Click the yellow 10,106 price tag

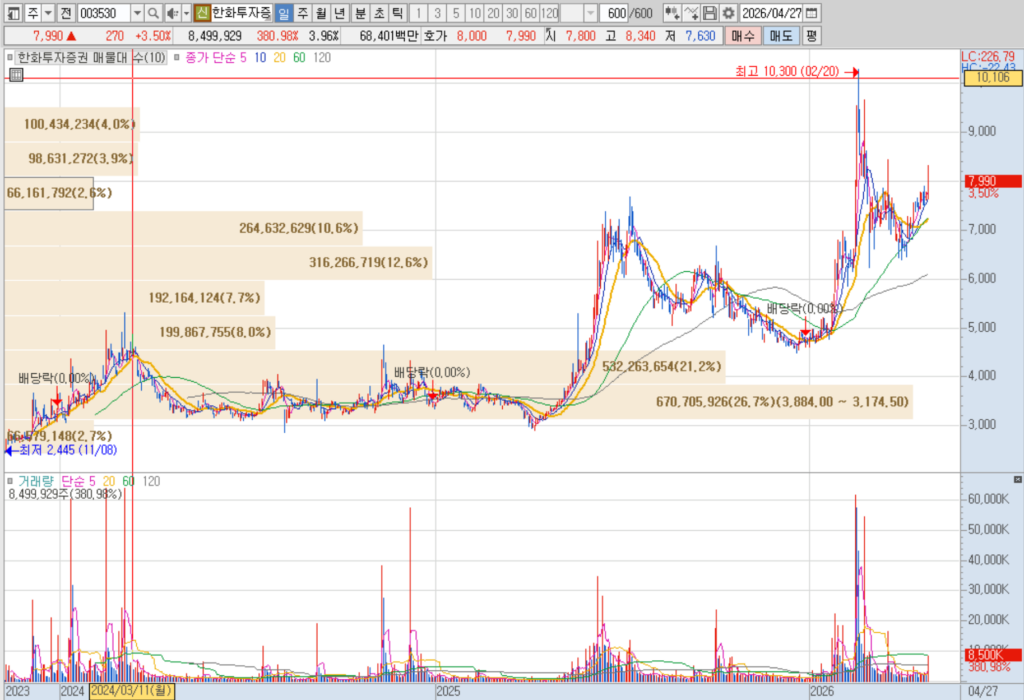click(992, 78)
